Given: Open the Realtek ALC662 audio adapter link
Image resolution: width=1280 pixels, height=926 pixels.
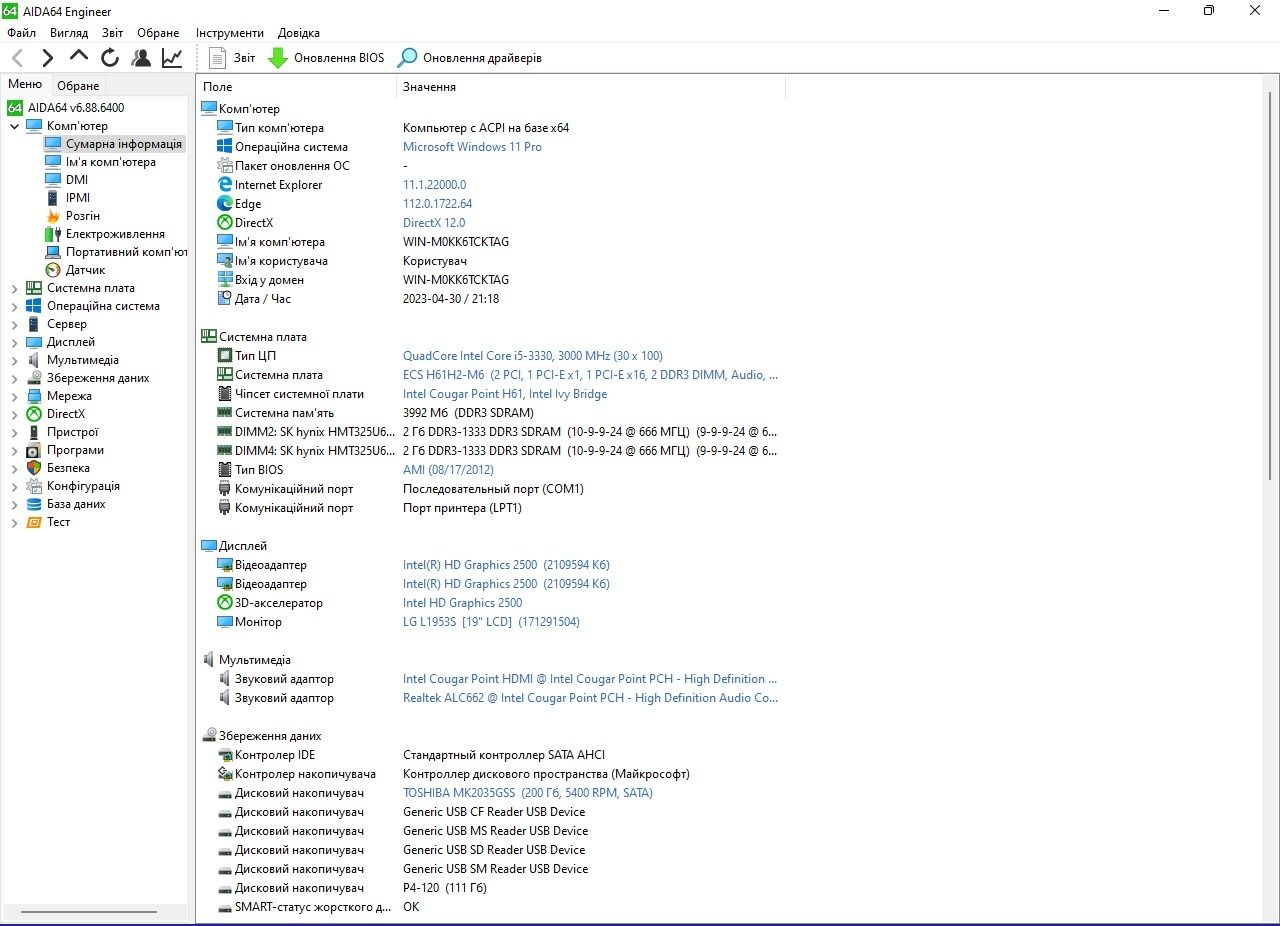Looking at the screenshot, I should point(590,698).
